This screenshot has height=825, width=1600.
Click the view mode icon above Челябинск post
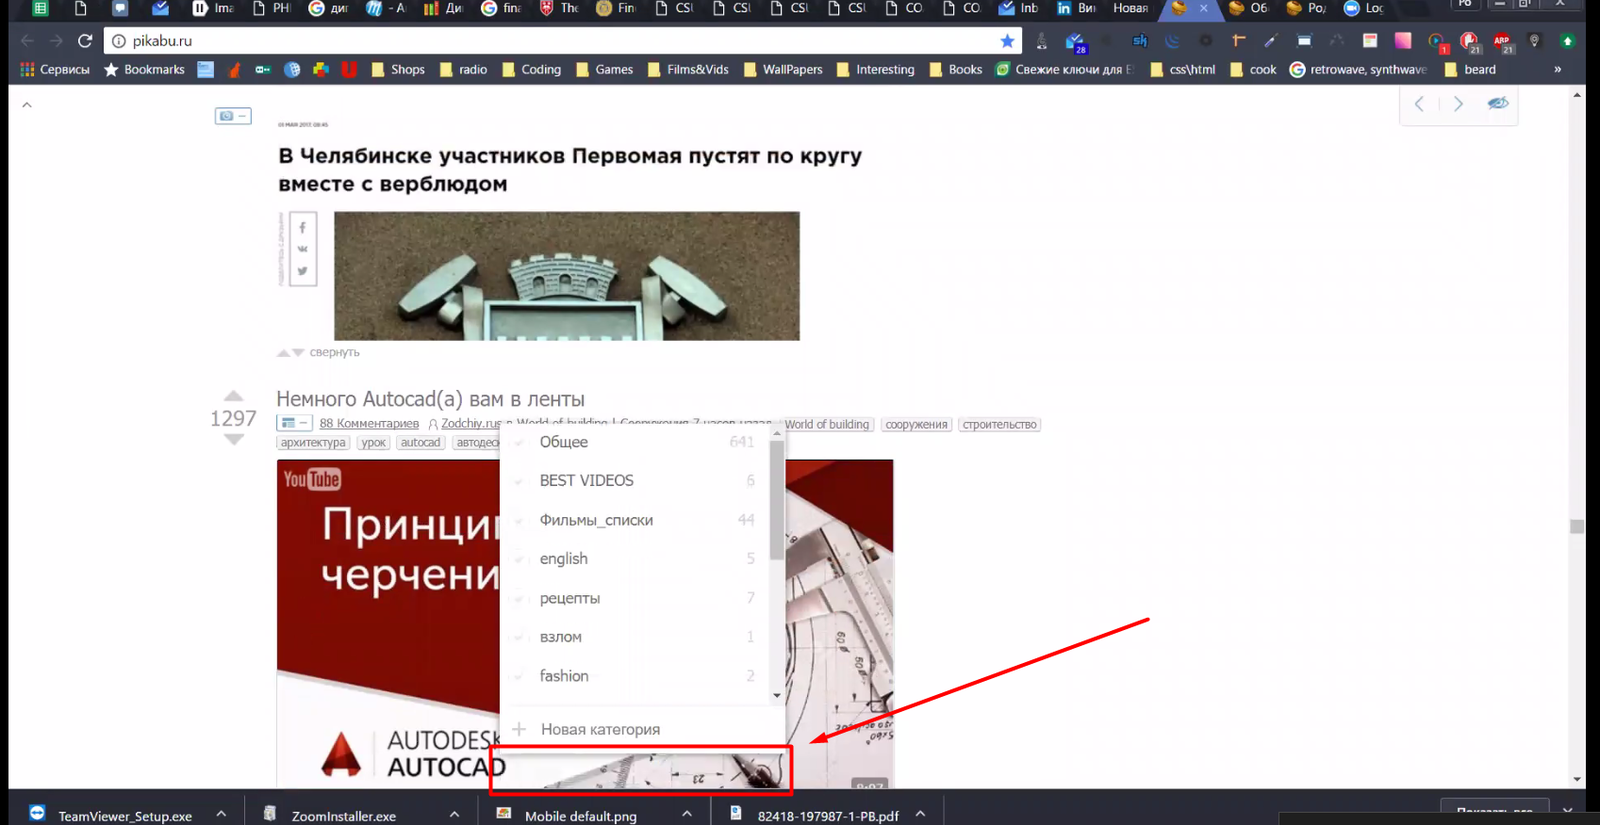(232, 116)
